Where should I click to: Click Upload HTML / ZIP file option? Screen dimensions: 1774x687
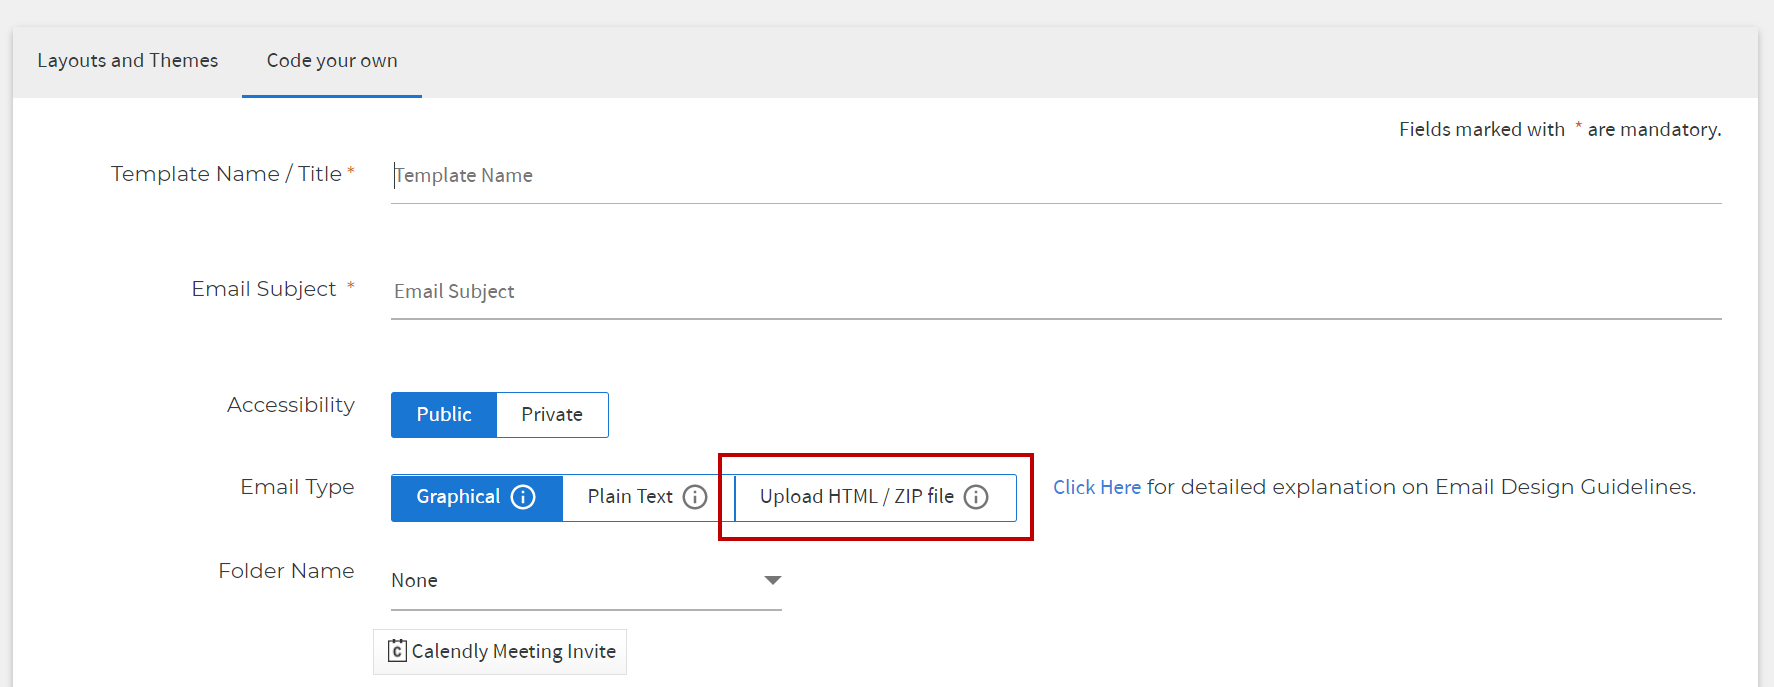[x=875, y=497]
